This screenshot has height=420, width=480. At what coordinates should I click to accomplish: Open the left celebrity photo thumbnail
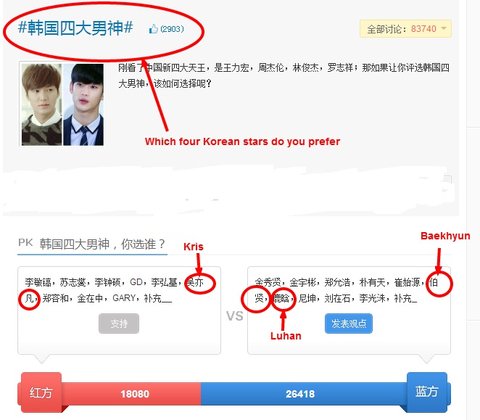[41, 104]
